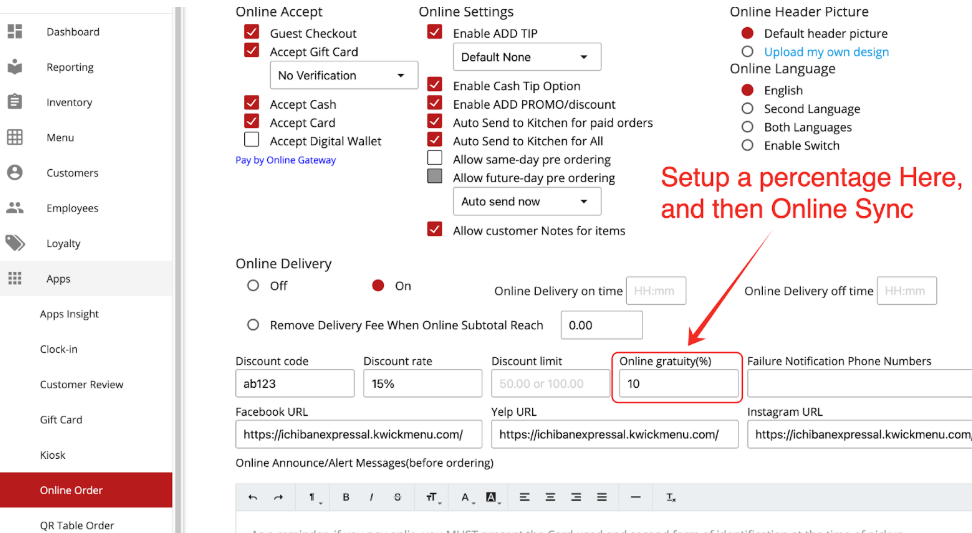Select Both Languages radio option
Viewport: 972px width, 533px height.
(748, 127)
